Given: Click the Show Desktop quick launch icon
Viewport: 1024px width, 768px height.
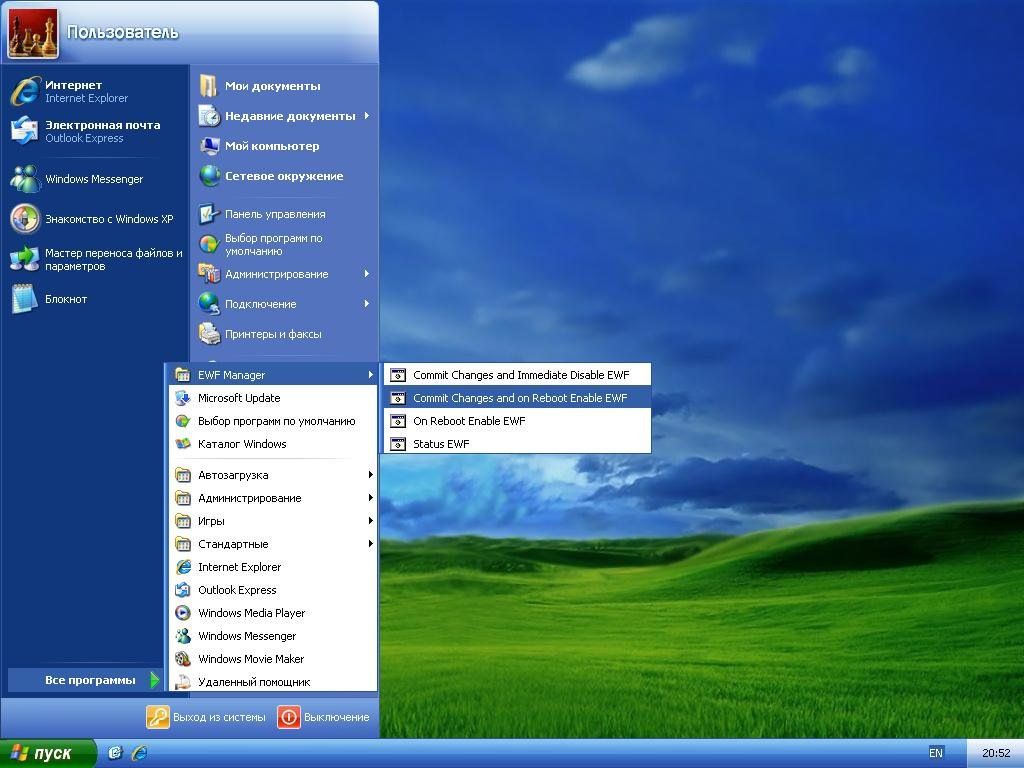Looking at the screenshot, I should tap(115, 753).
